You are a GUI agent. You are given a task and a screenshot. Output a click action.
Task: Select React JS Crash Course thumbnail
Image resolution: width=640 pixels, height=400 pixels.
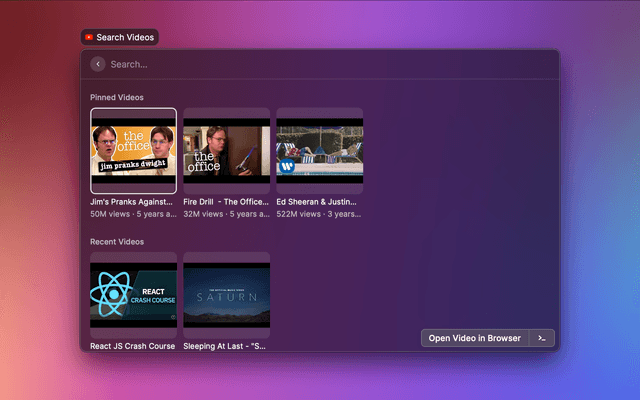[133, 295]
